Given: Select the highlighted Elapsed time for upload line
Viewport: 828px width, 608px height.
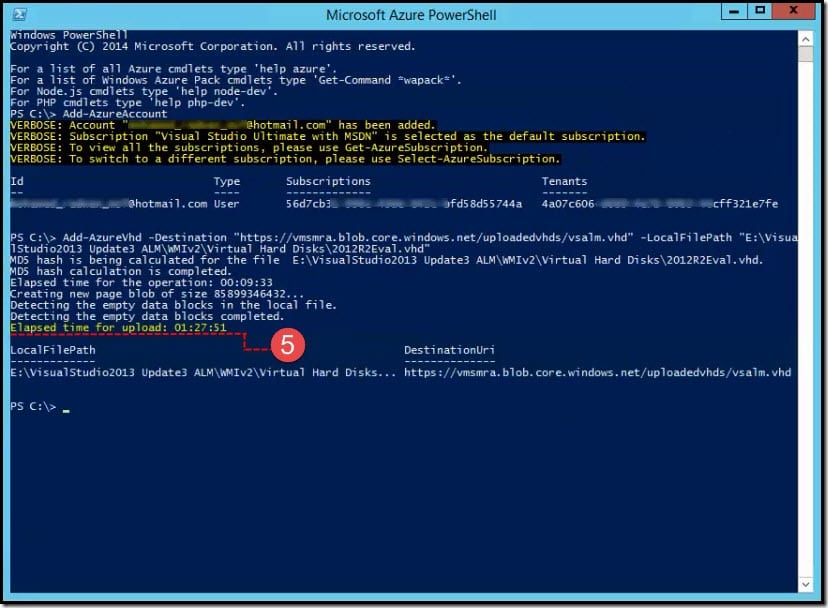Looking at the screenshot, I should [x=114, y=327].
